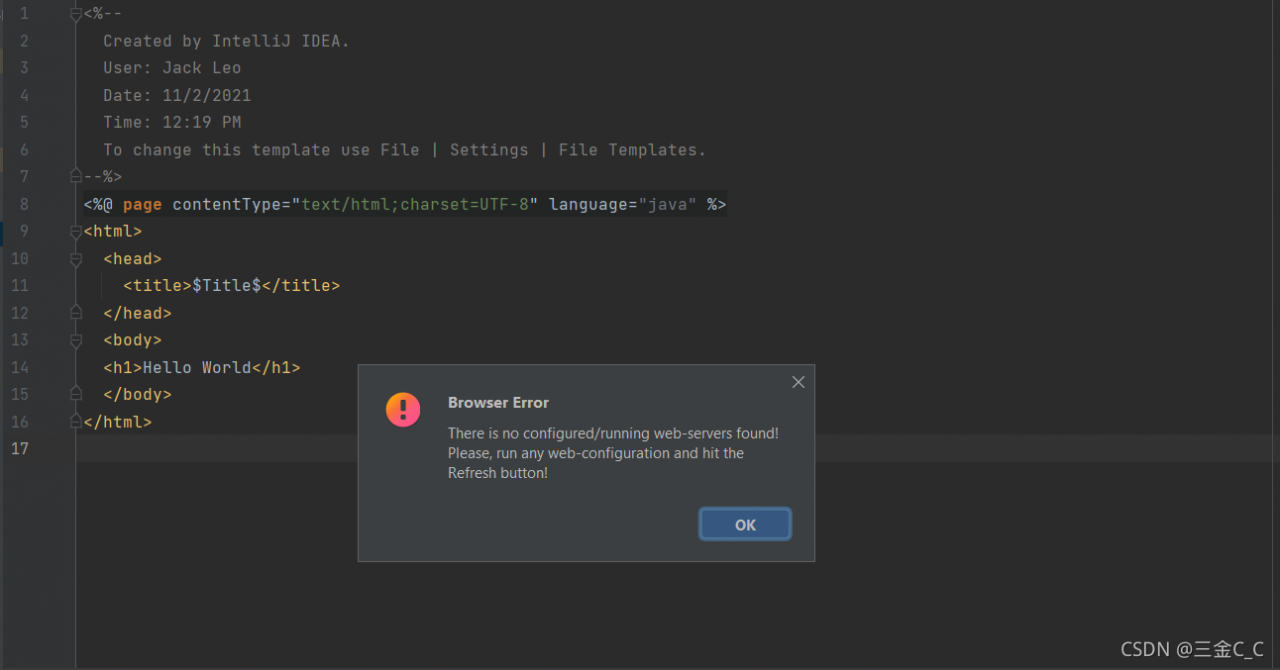The height and width of the screenshot is (670, 1280).
Task: Click OK in Browser Error dialog
Action: [745, 524]
